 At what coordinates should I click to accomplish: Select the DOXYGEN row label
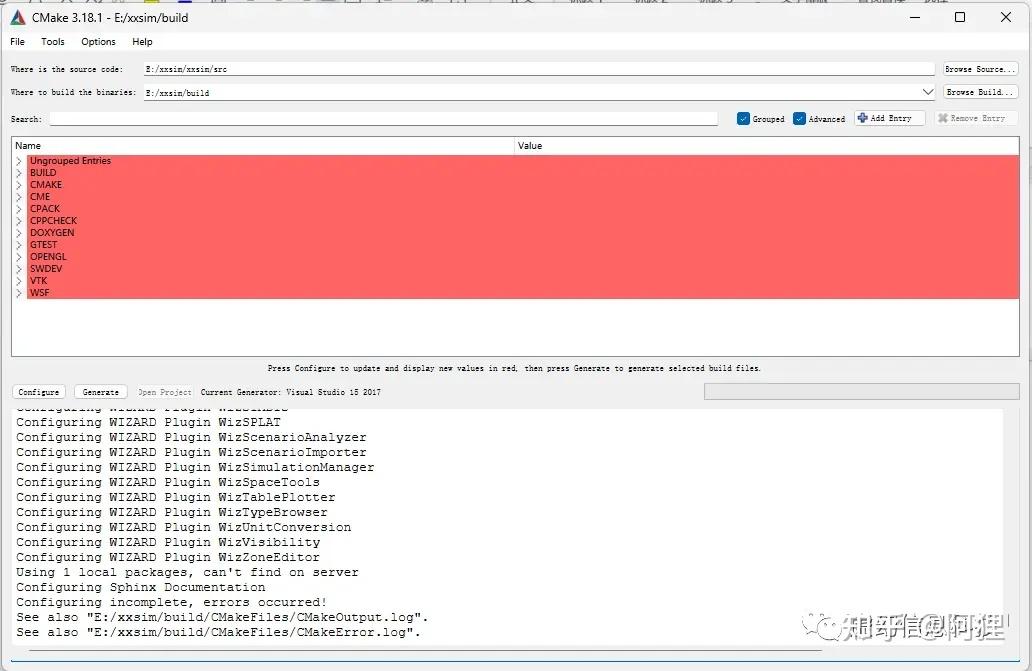(x=52, y=233)
